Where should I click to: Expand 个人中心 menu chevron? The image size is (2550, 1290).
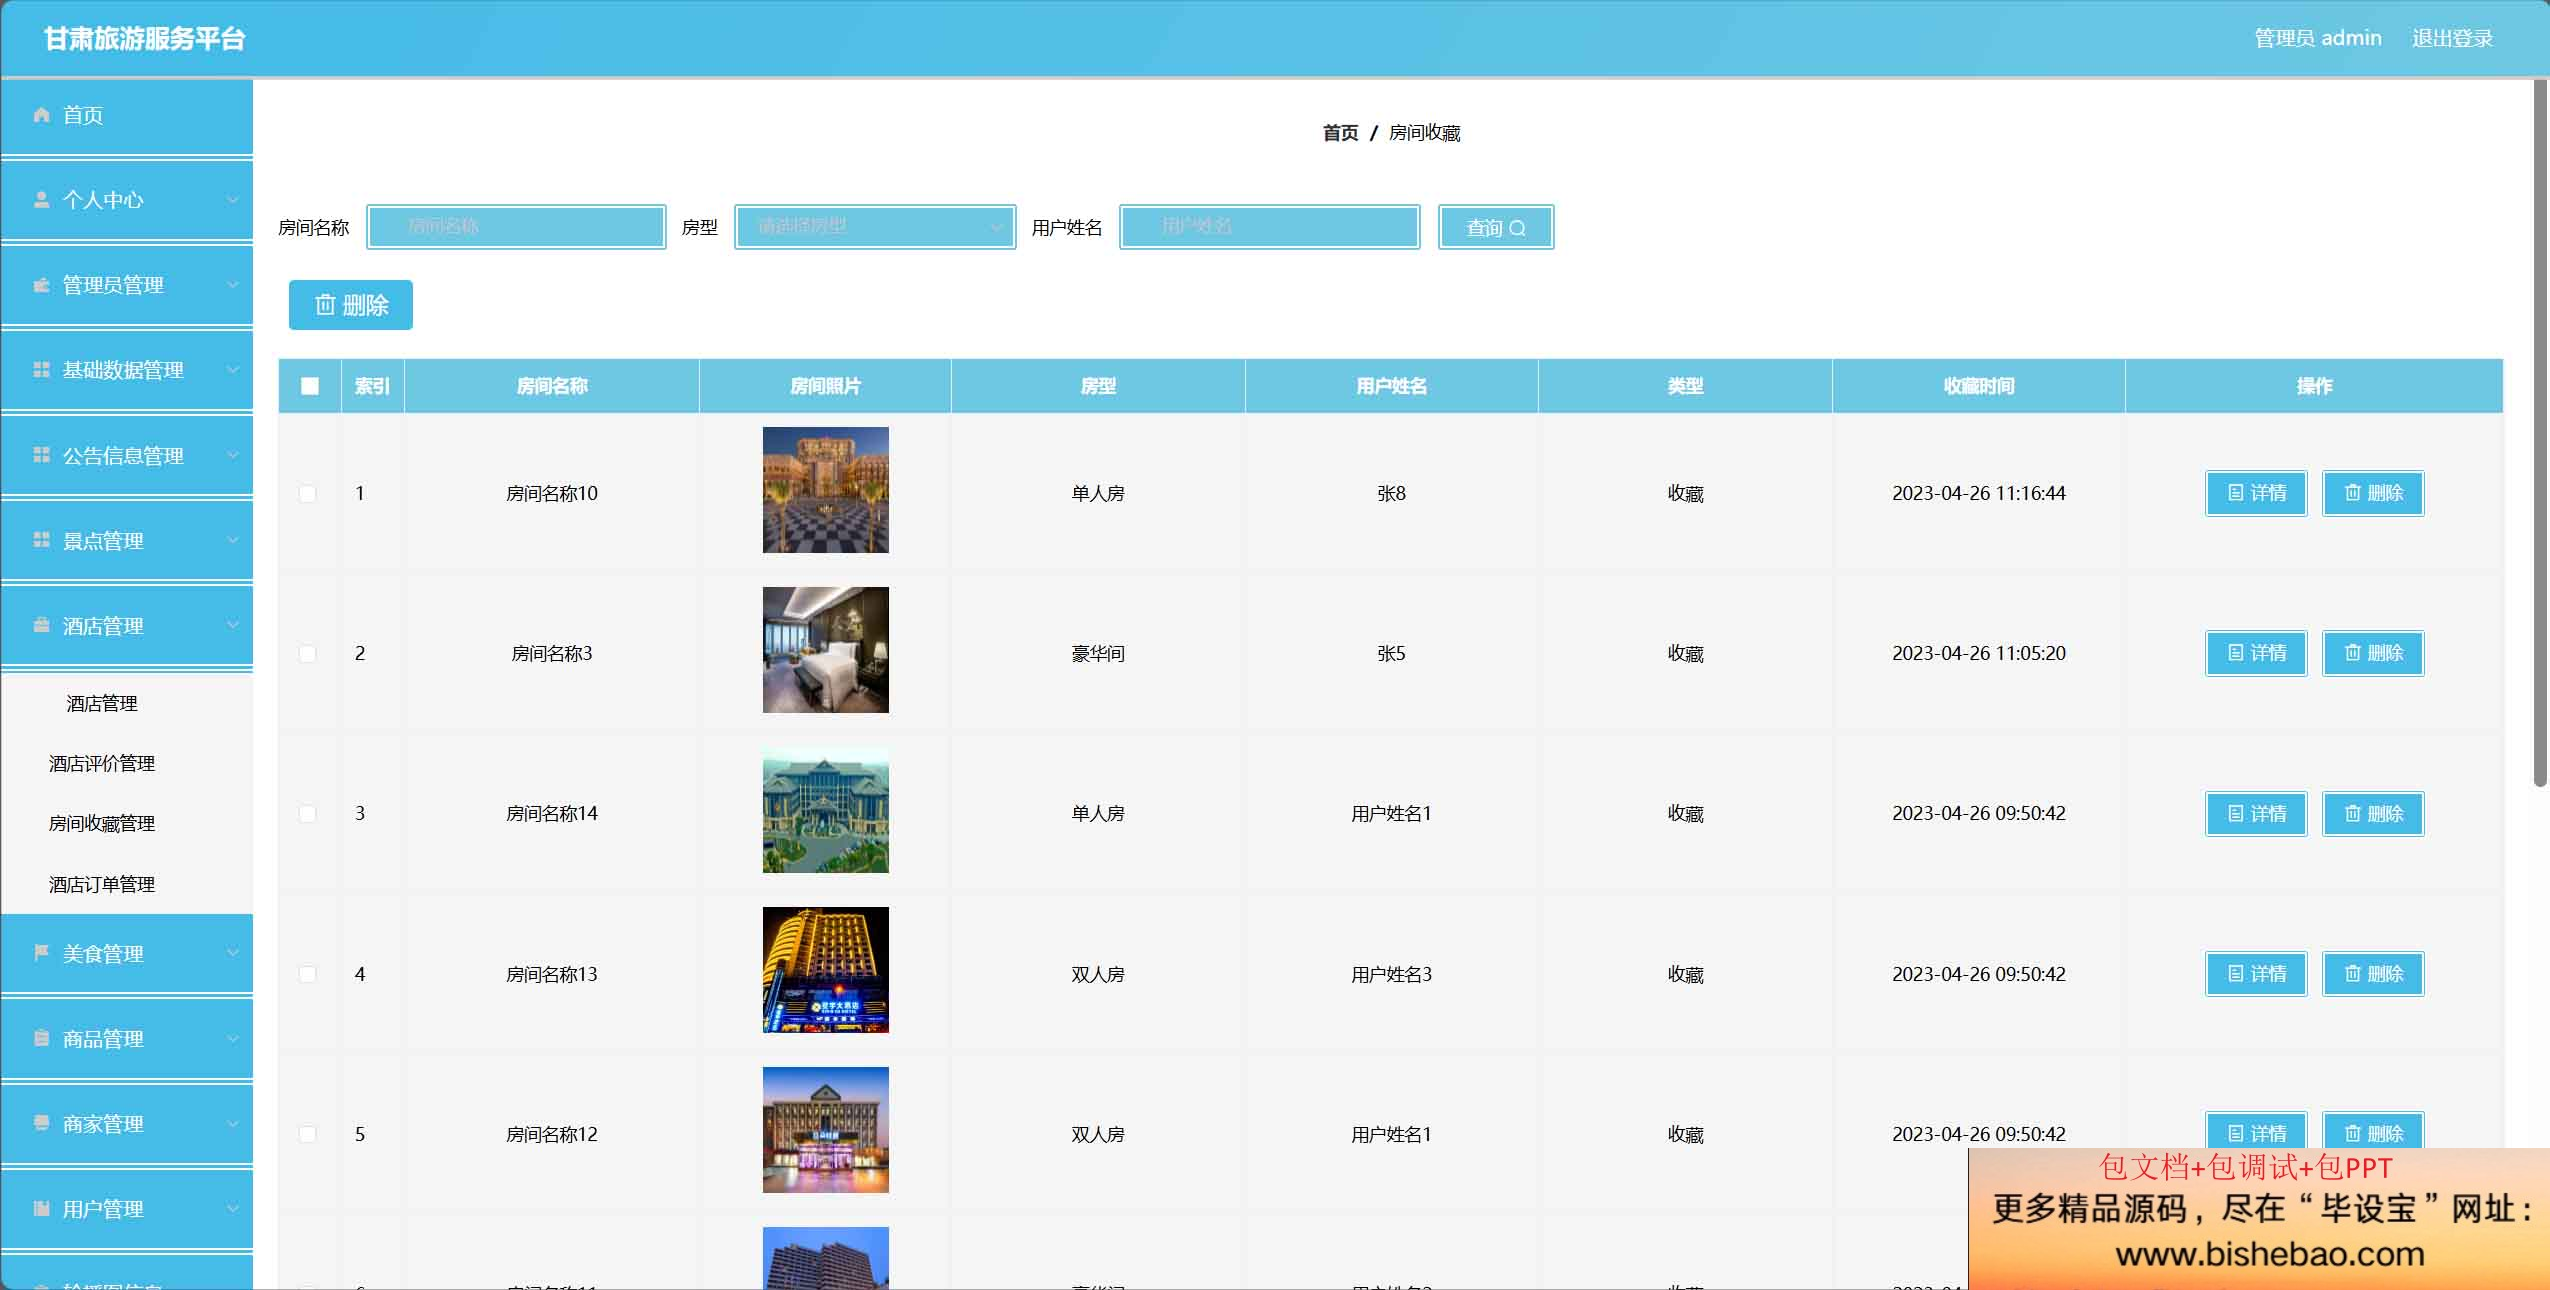coord(232,200)
